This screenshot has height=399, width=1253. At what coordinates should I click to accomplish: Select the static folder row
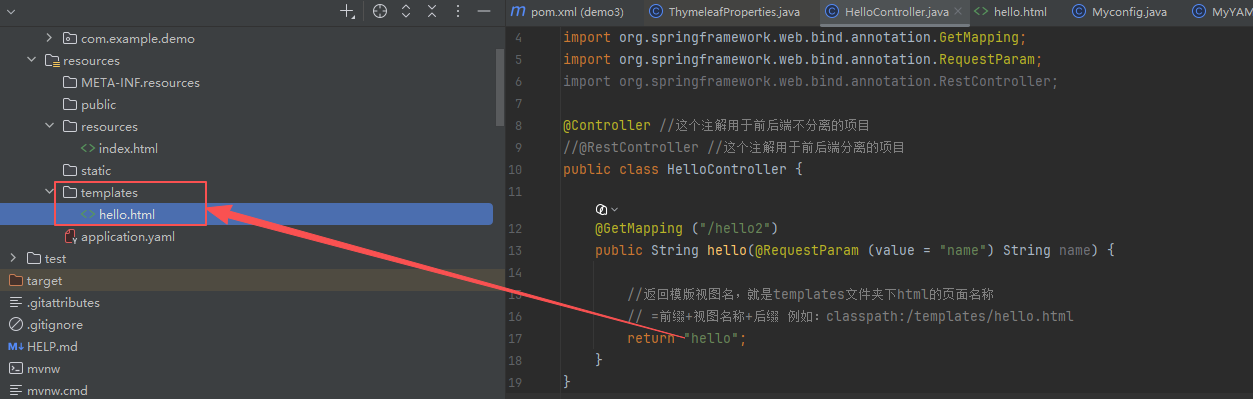point(246,171)
